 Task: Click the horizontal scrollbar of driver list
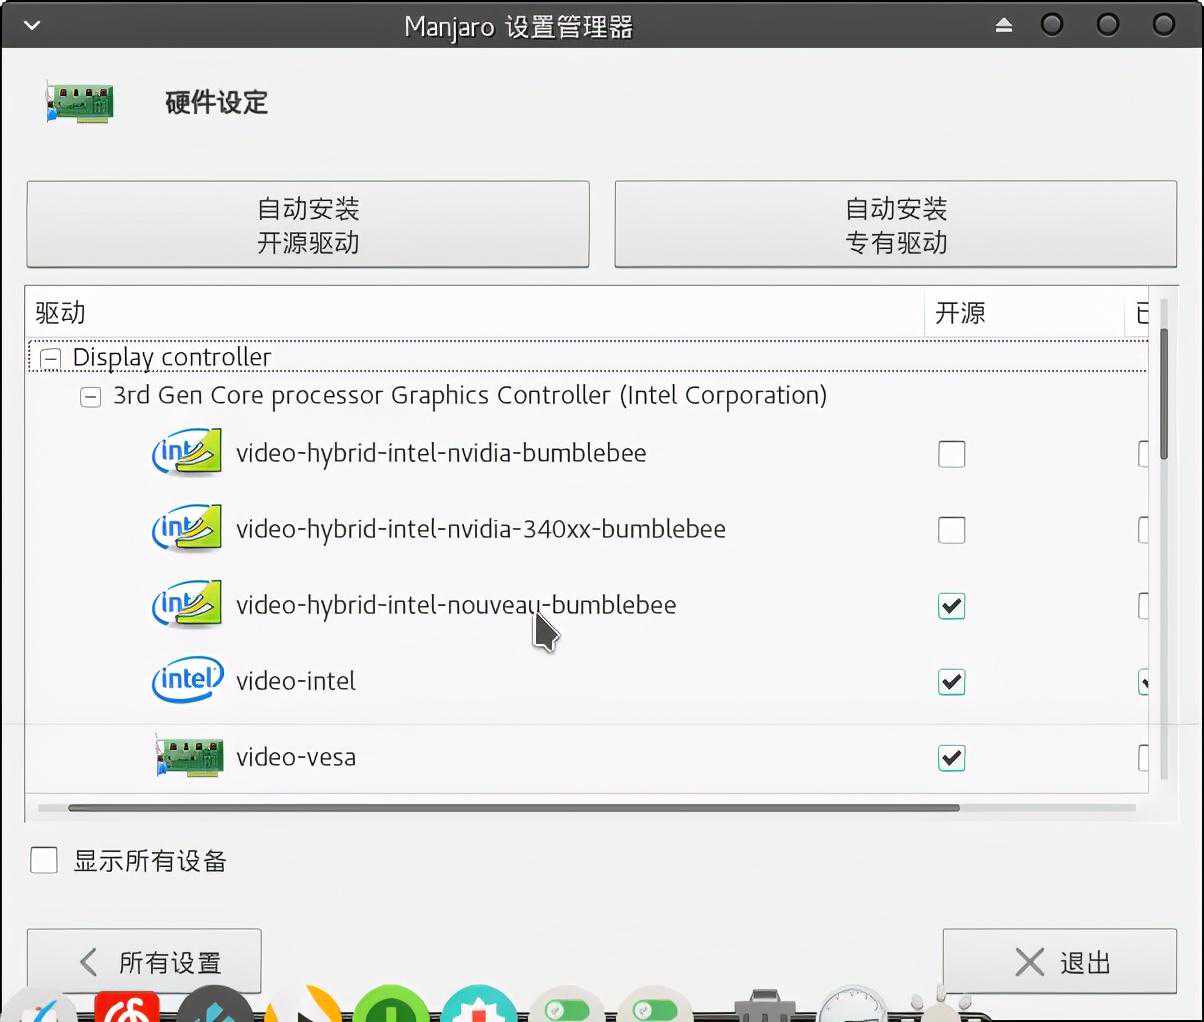click(x=513, y=808)
